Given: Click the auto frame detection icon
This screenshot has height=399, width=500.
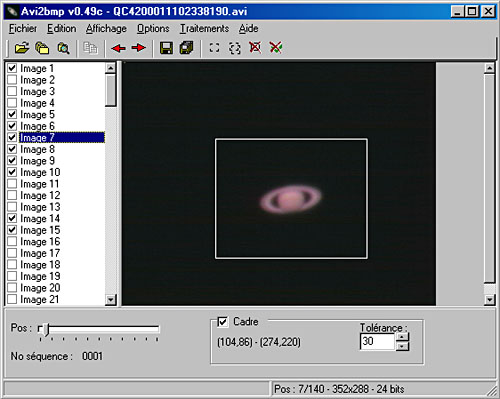Looking at the screenshot, I should point(235,48).
